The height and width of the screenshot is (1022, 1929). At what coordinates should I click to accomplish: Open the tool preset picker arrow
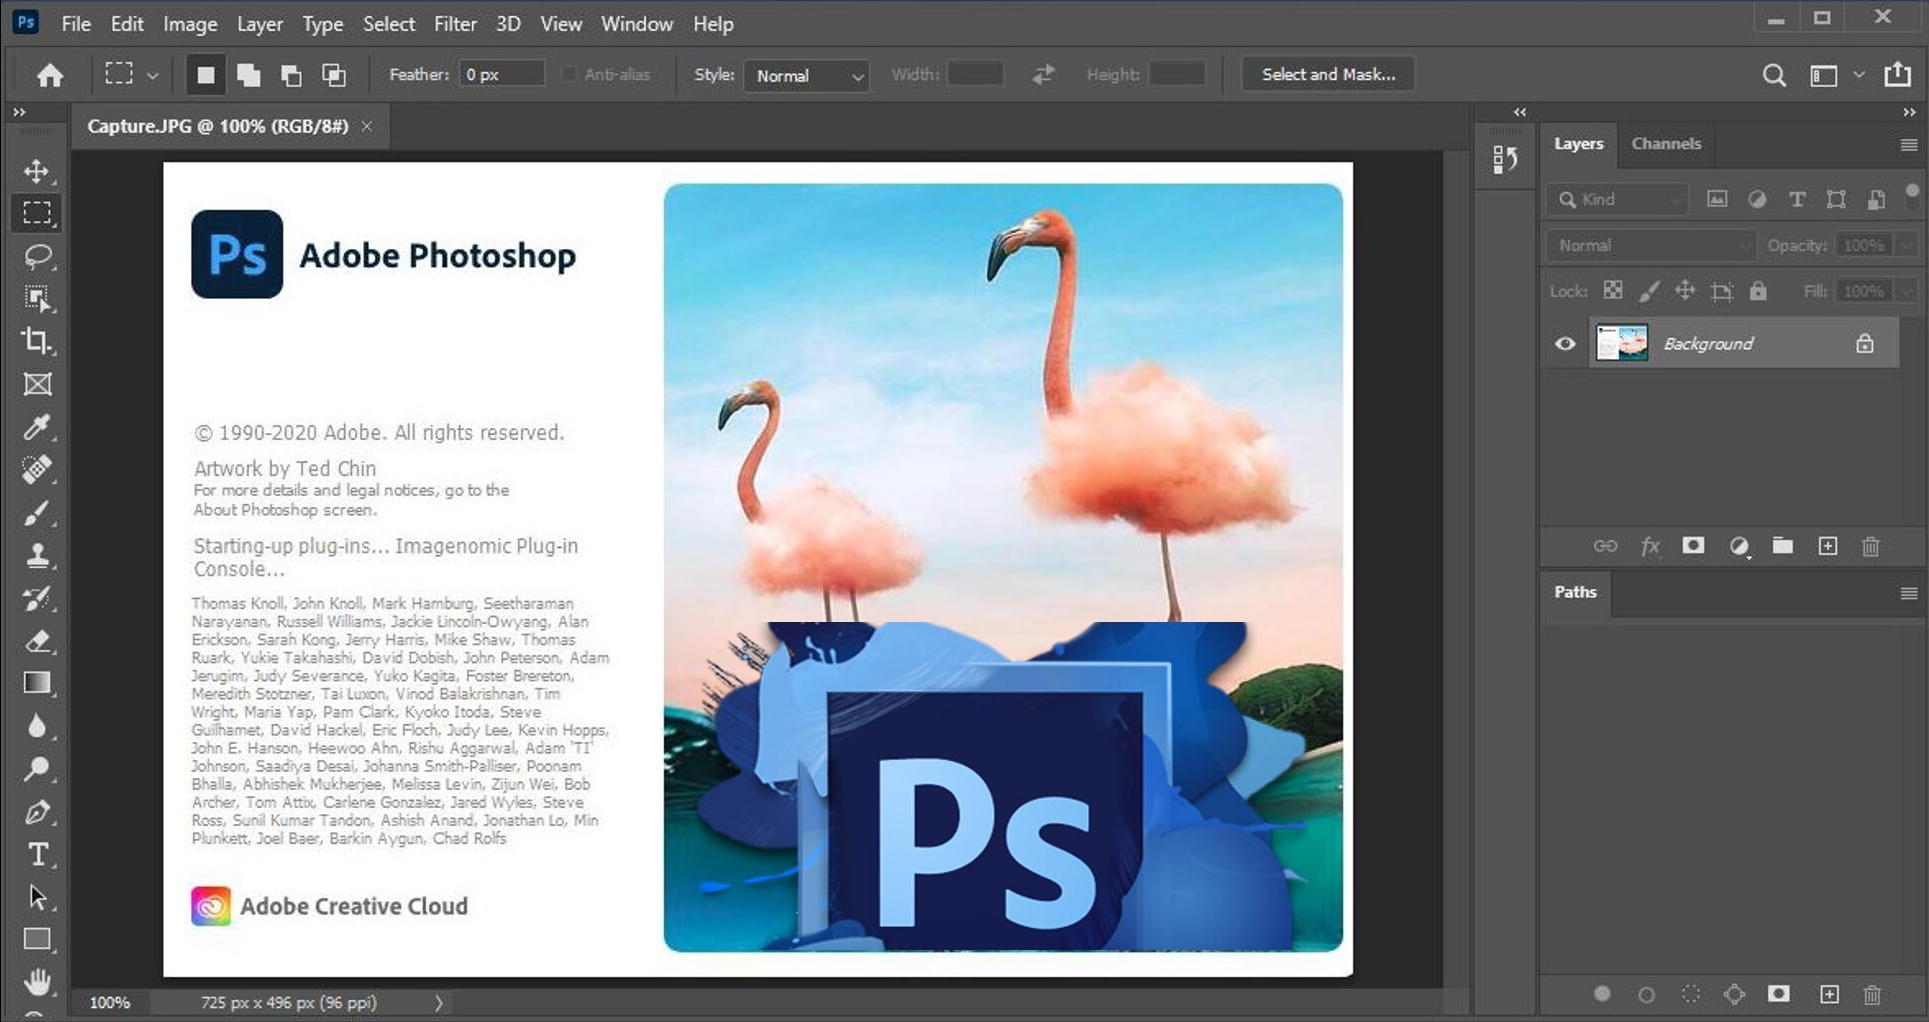click(x=153, y=75)
